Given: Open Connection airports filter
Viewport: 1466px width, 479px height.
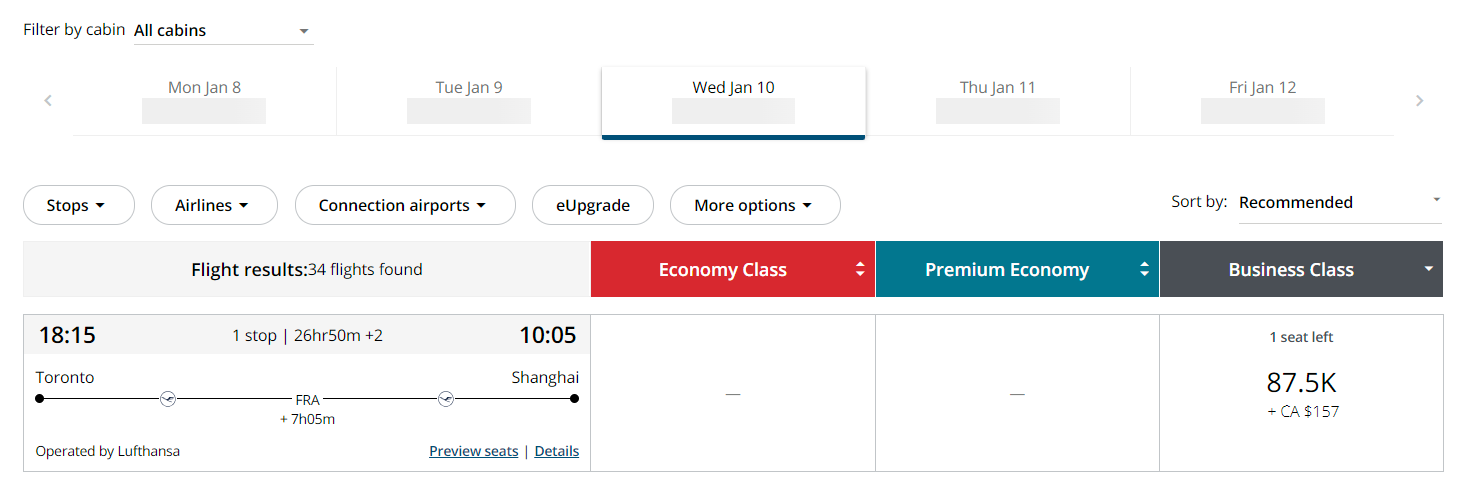Looking at the screenshot, I should (x=405, y=205).
